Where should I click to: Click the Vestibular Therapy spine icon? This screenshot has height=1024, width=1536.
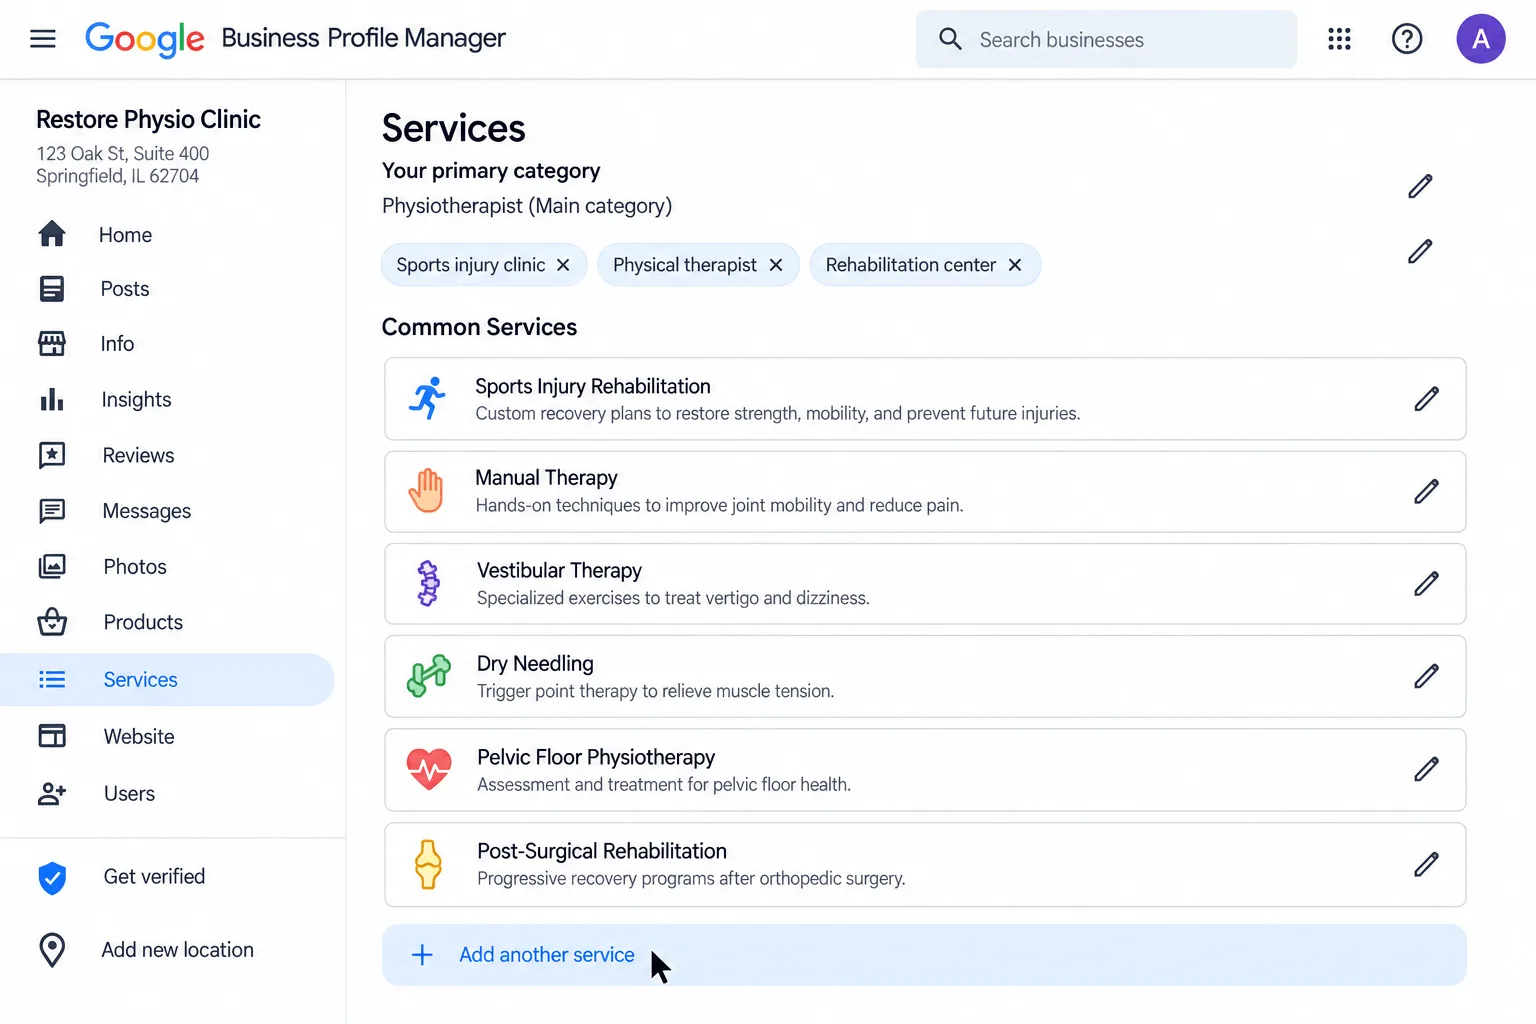428,583
